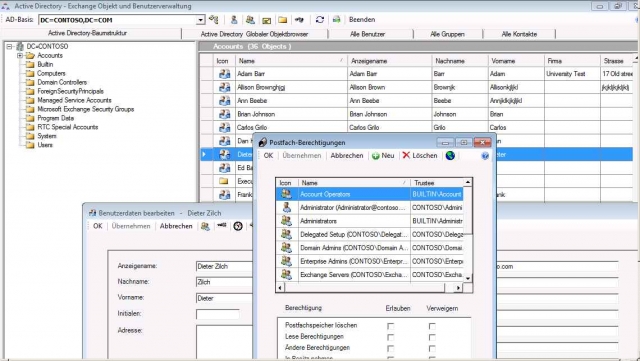Click the key/search icon in main toolbar

(300, 19)
